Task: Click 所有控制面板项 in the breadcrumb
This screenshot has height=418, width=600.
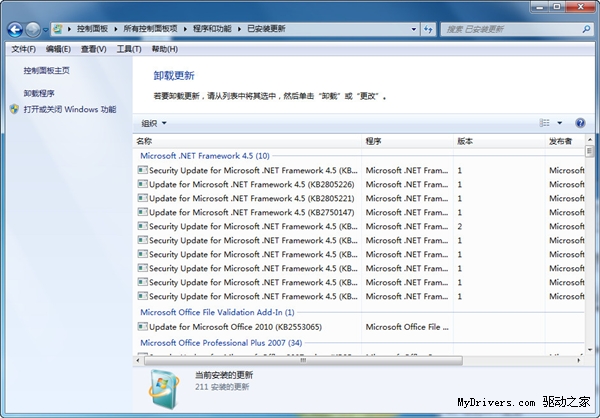Action: (150, 29)
